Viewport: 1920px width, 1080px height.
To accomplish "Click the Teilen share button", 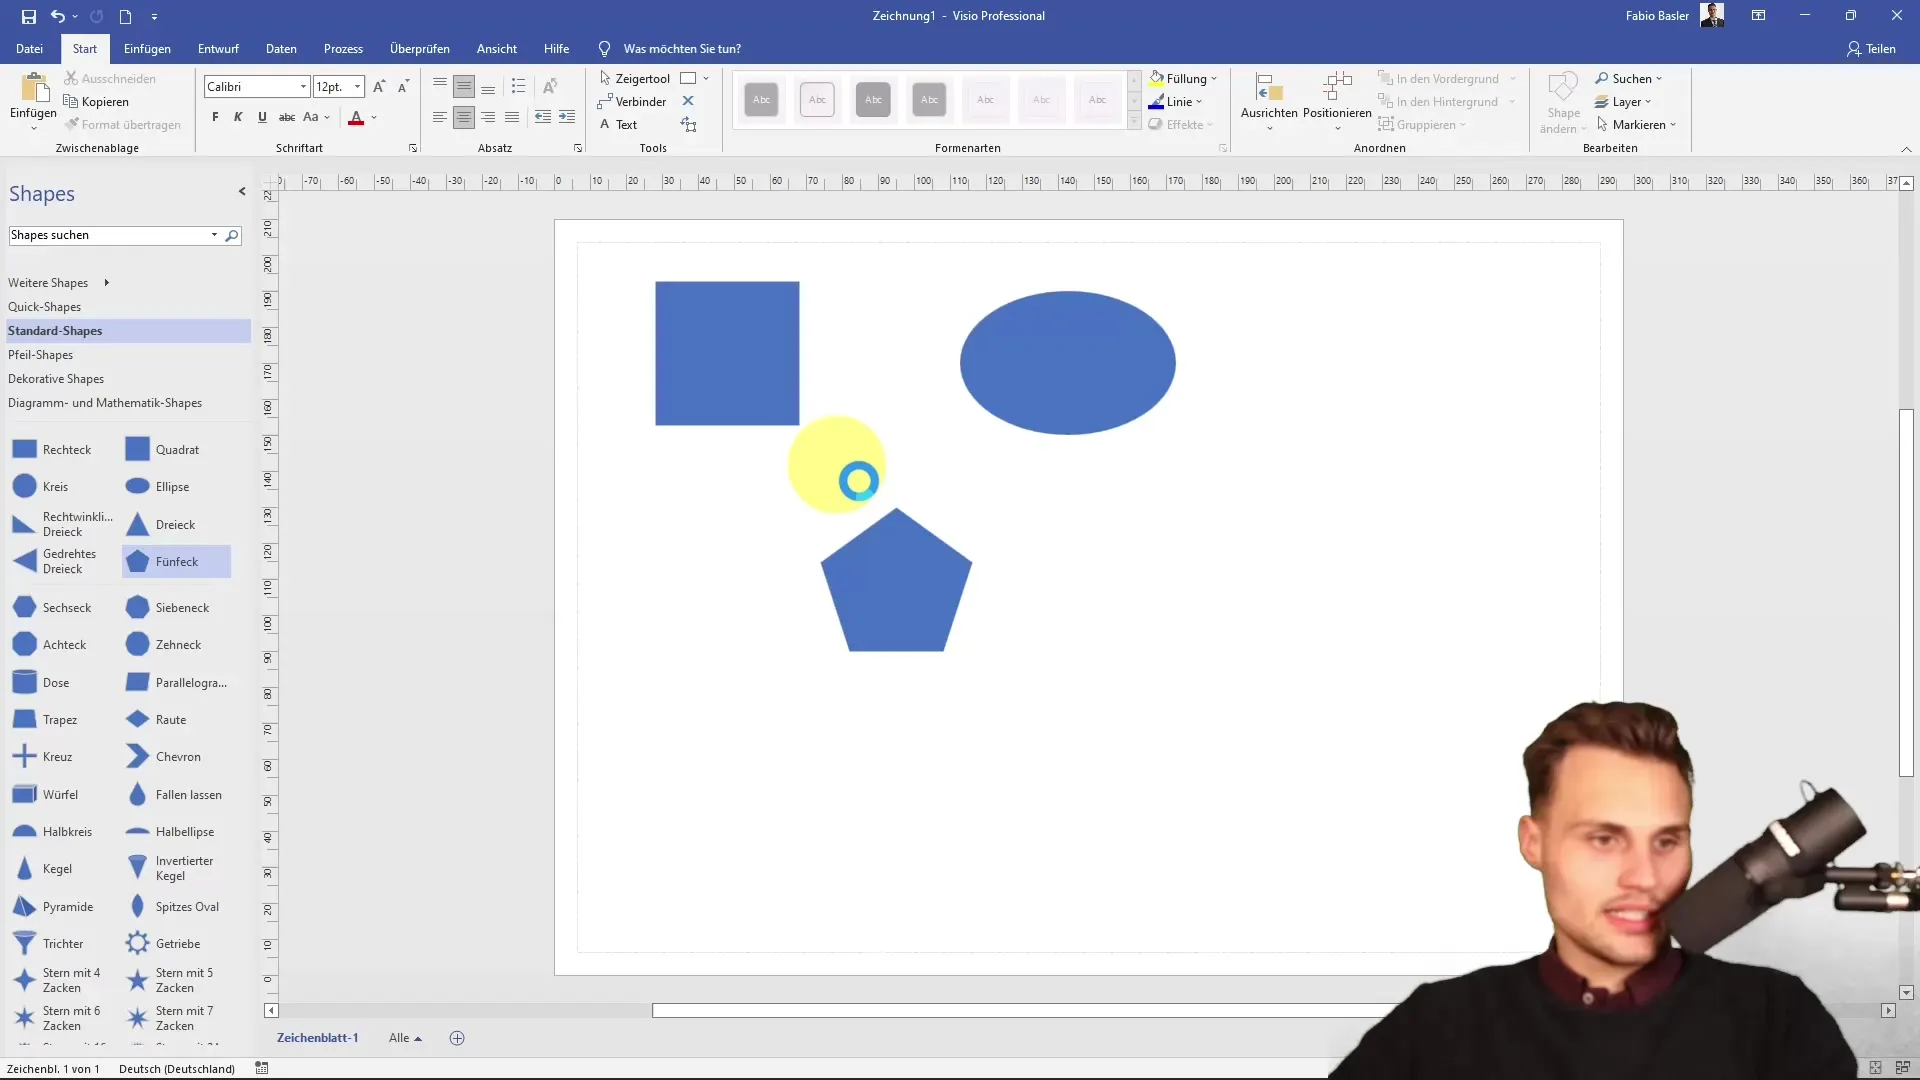I will [x=1871, y=48].
